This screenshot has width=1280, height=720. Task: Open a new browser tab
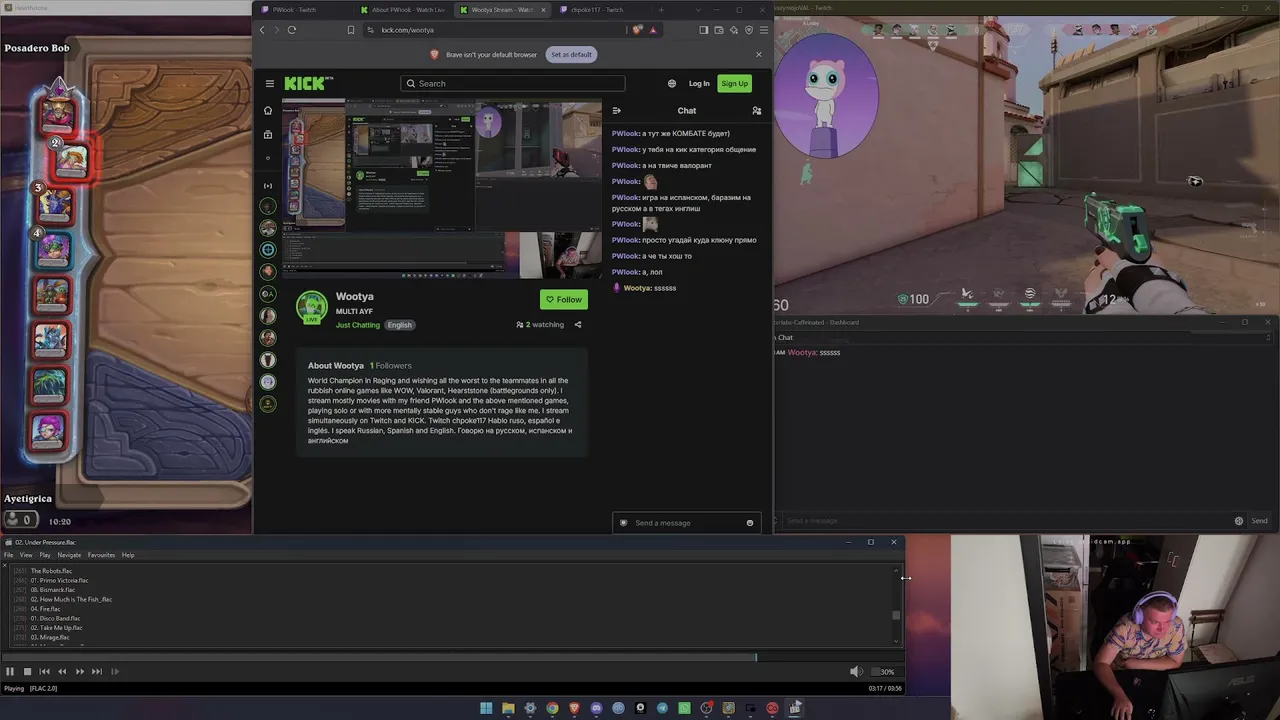(x=661, y=10)
